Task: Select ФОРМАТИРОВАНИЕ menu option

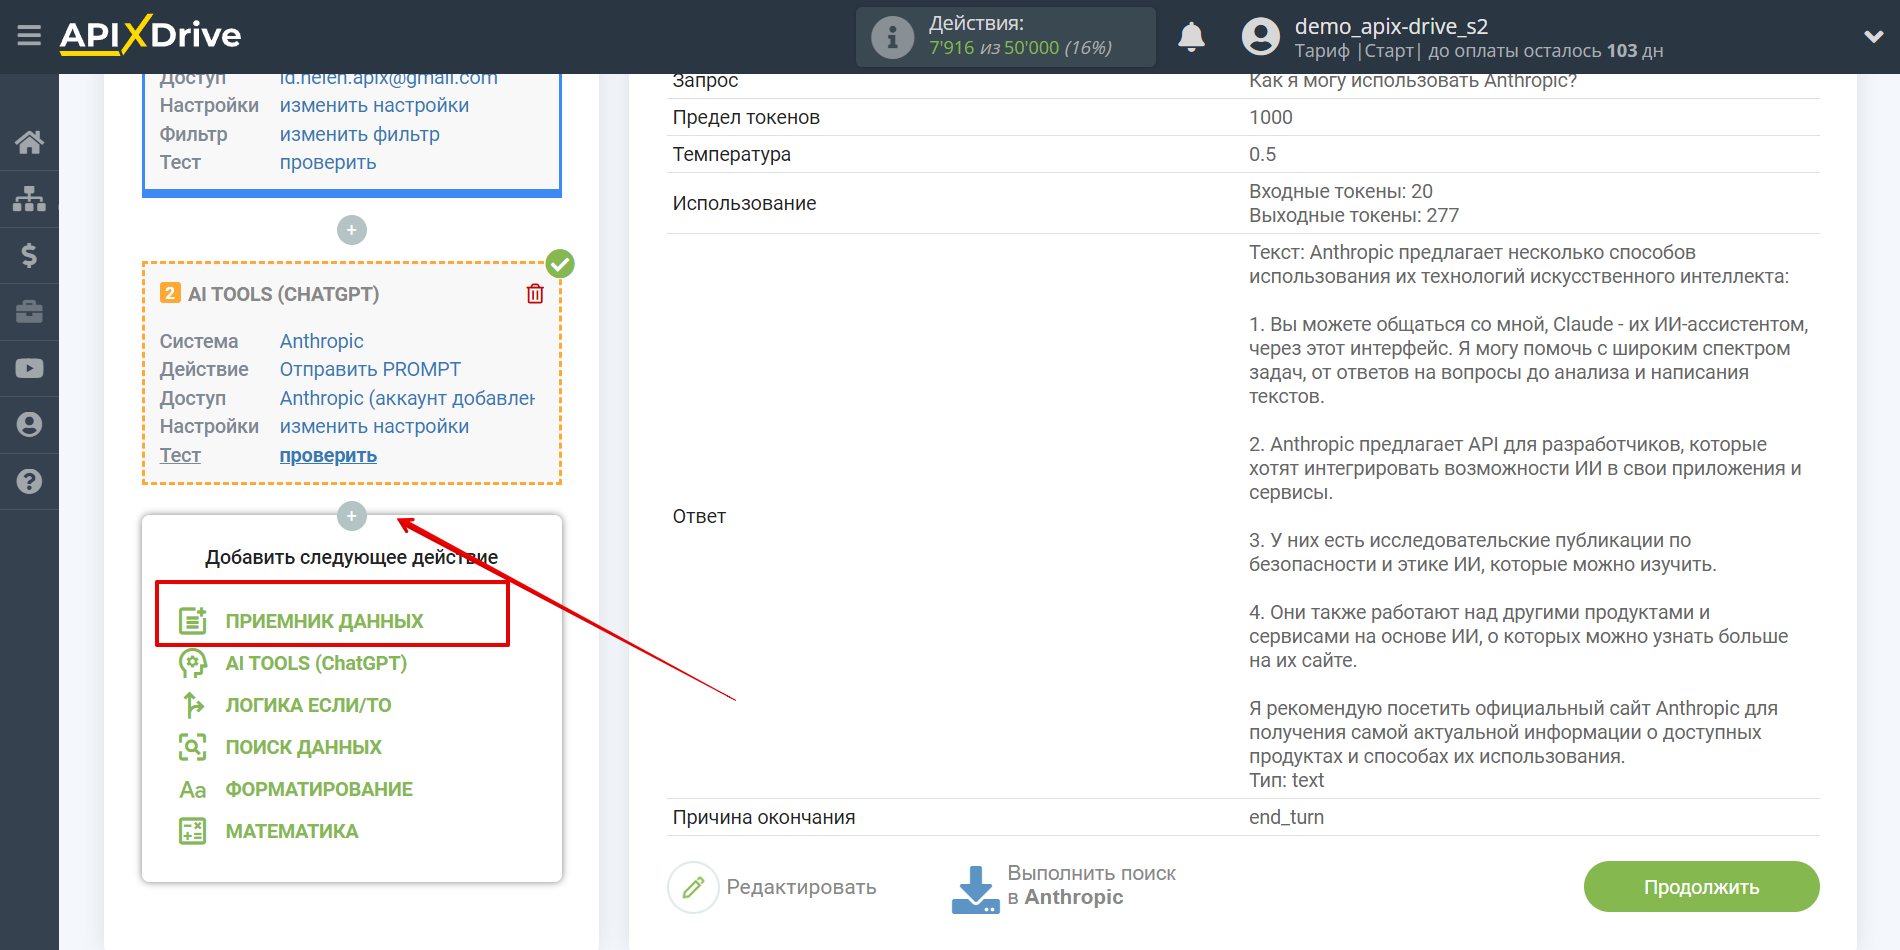Action: [x=319, y=789]
